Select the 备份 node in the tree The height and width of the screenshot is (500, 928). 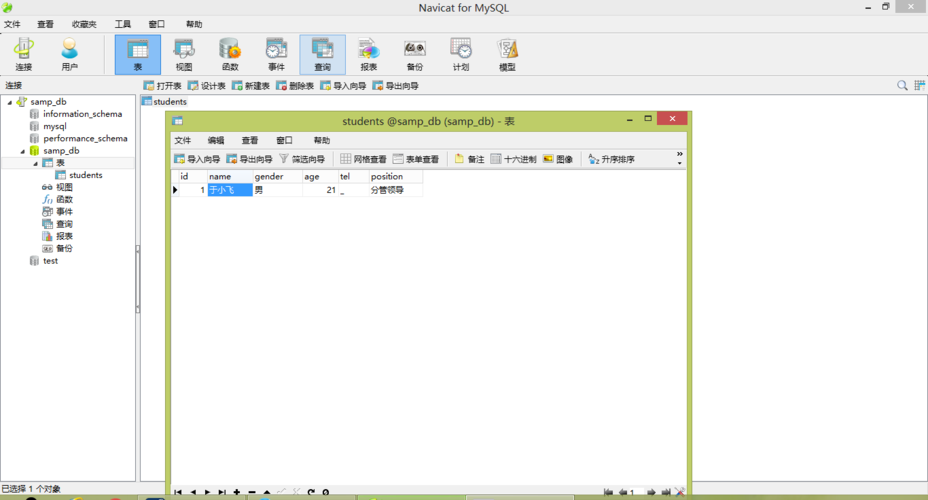tap(64, 249)
